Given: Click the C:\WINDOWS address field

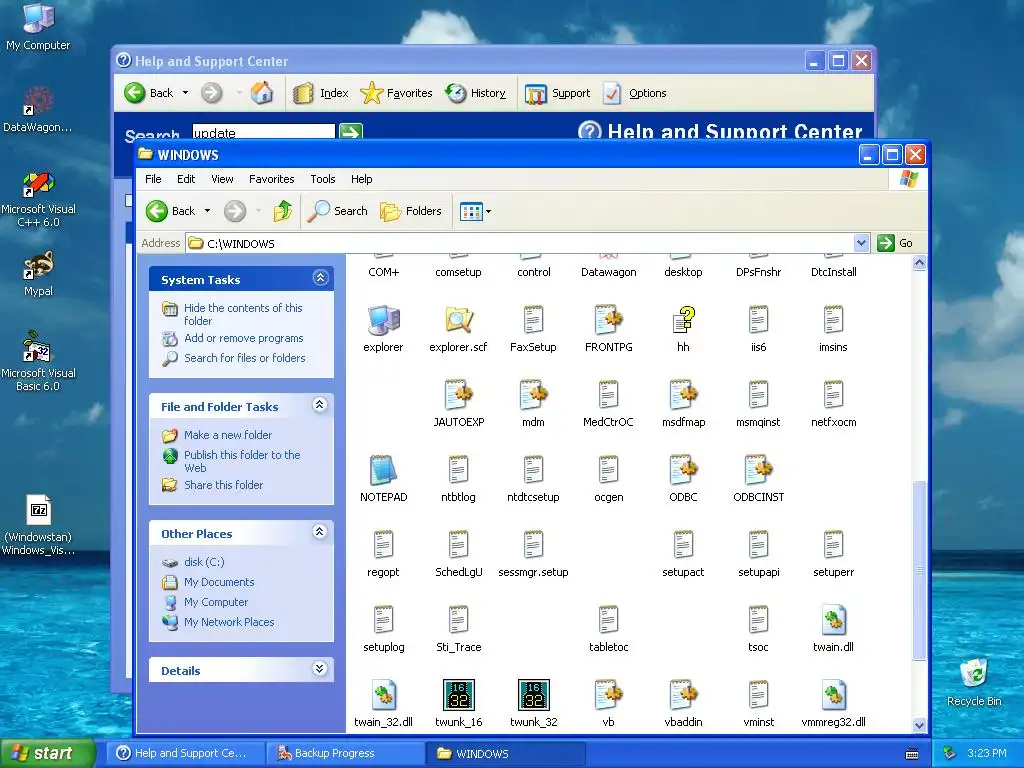Looking at the screenshot, I should (520, 243).
